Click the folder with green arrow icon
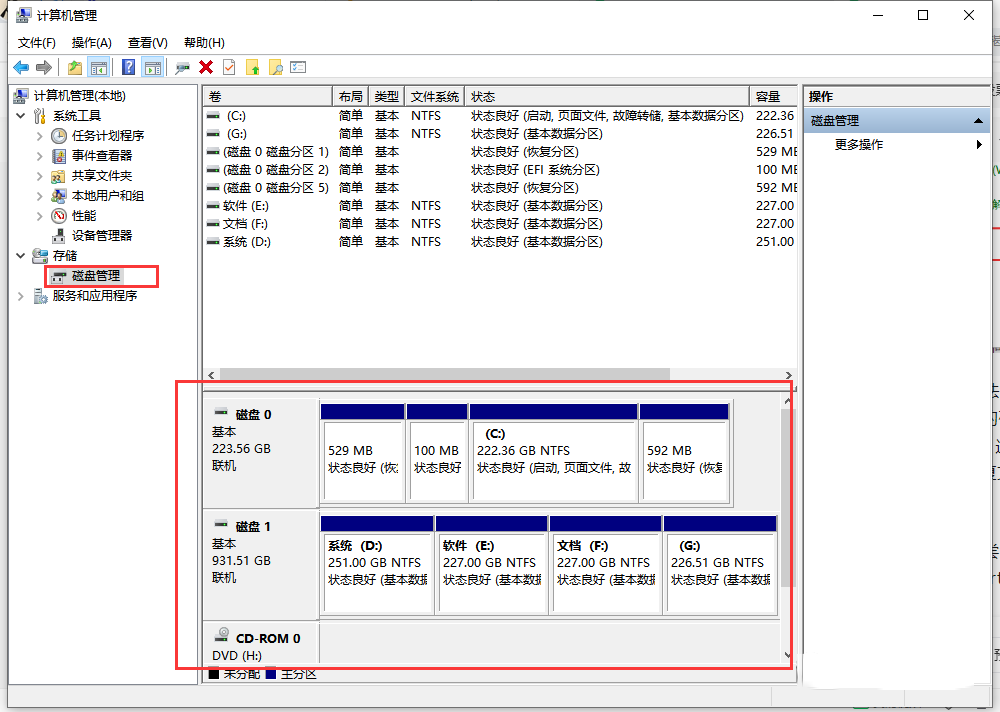This screenshot has width=1000, height=712. (253, 67)
